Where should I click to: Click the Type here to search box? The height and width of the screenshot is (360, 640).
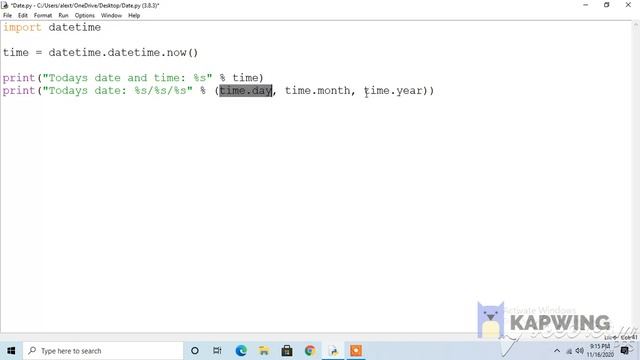[x=103, y=351]
